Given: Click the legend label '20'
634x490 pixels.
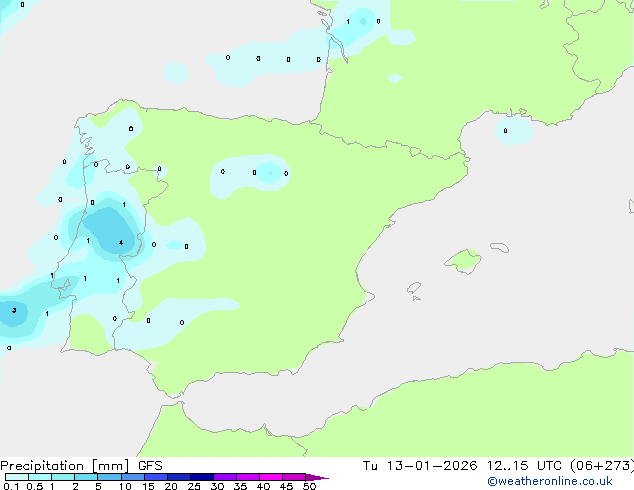Looking at the screenshot, I should 171,486.
